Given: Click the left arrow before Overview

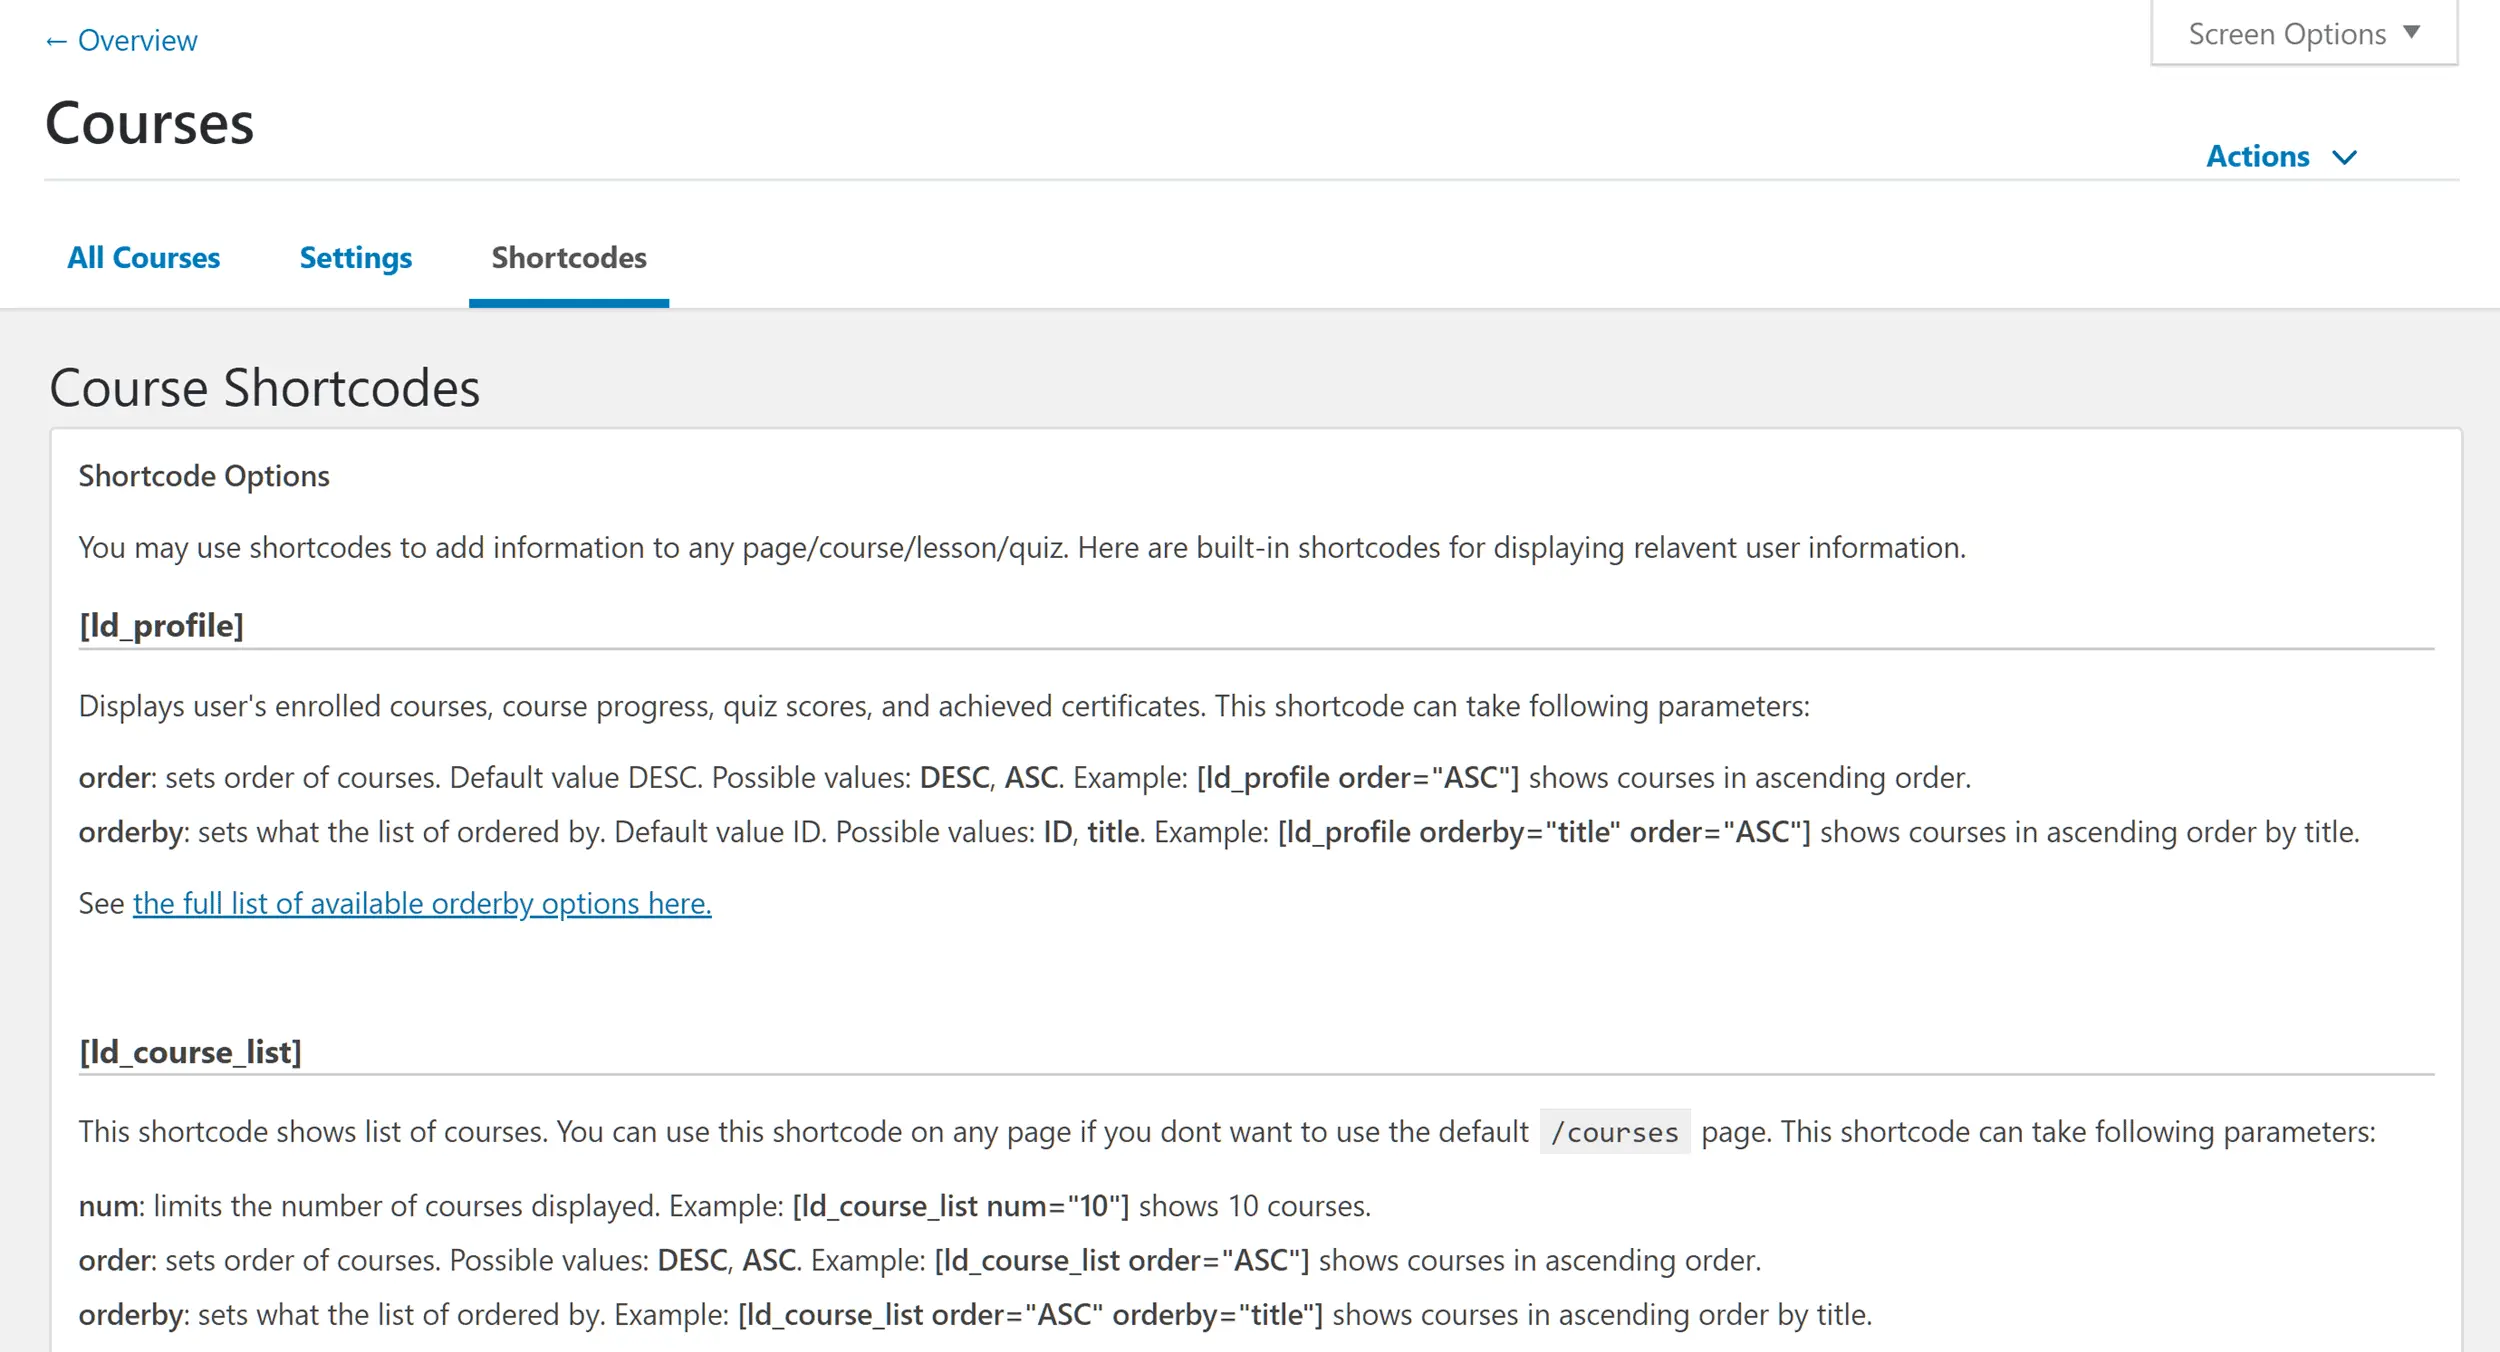Looking at the screenshot, I should (56, 42).
